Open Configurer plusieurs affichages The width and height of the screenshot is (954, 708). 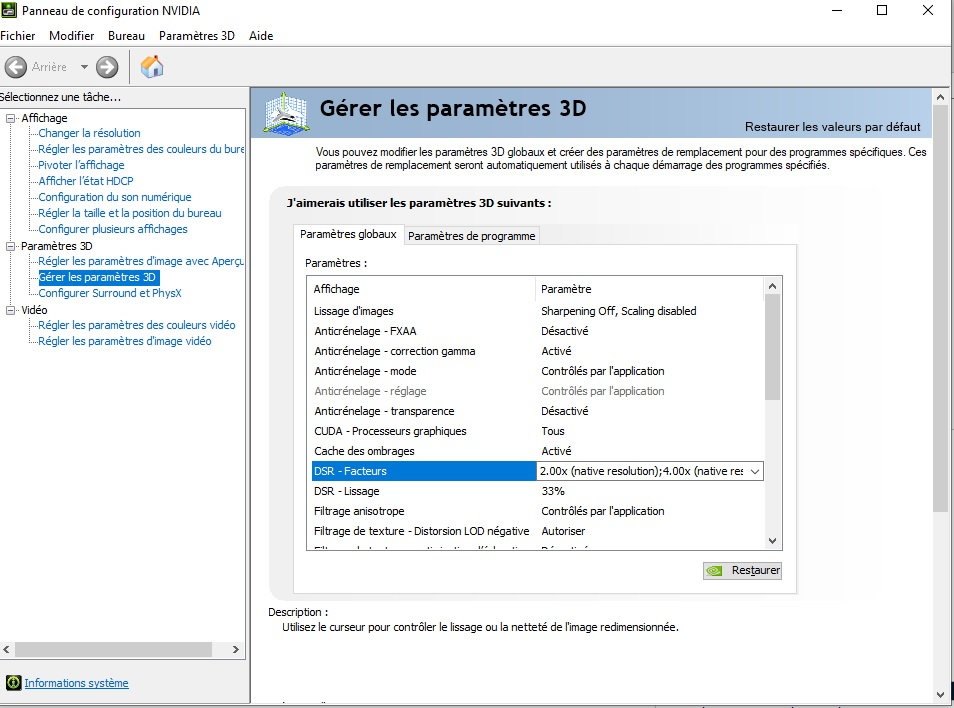(113, 229)
